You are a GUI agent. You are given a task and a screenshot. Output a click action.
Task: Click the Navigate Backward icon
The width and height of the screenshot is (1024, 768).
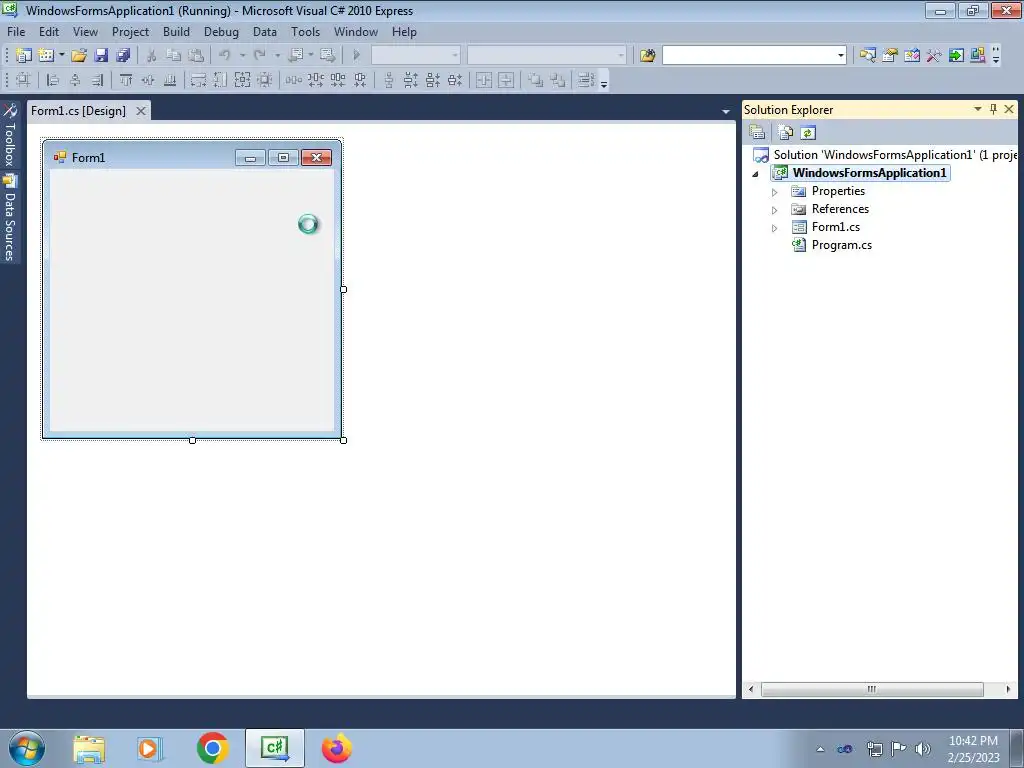[295, 56]
